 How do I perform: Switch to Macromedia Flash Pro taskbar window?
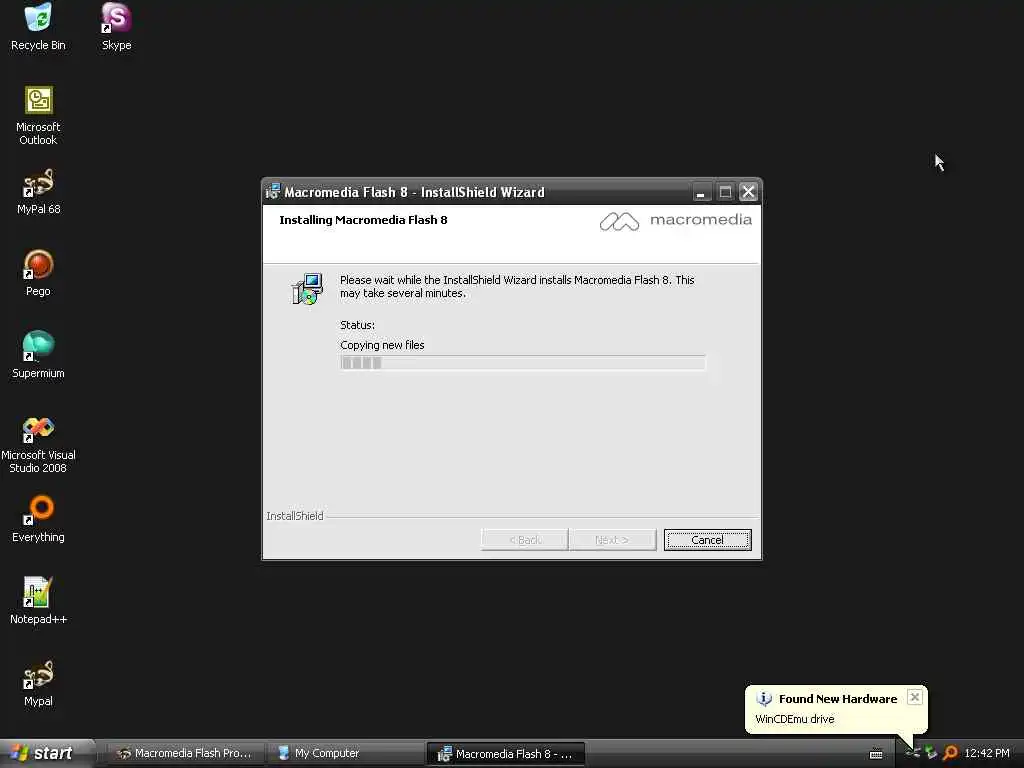(184, 753)
